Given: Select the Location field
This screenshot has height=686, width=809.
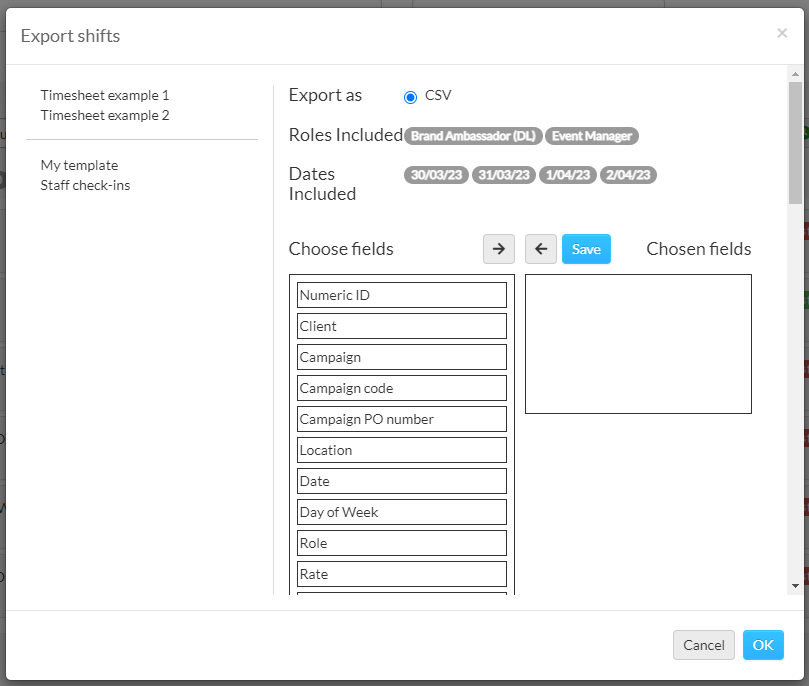Looking at the screenshot, I should [x=402, y=450].
